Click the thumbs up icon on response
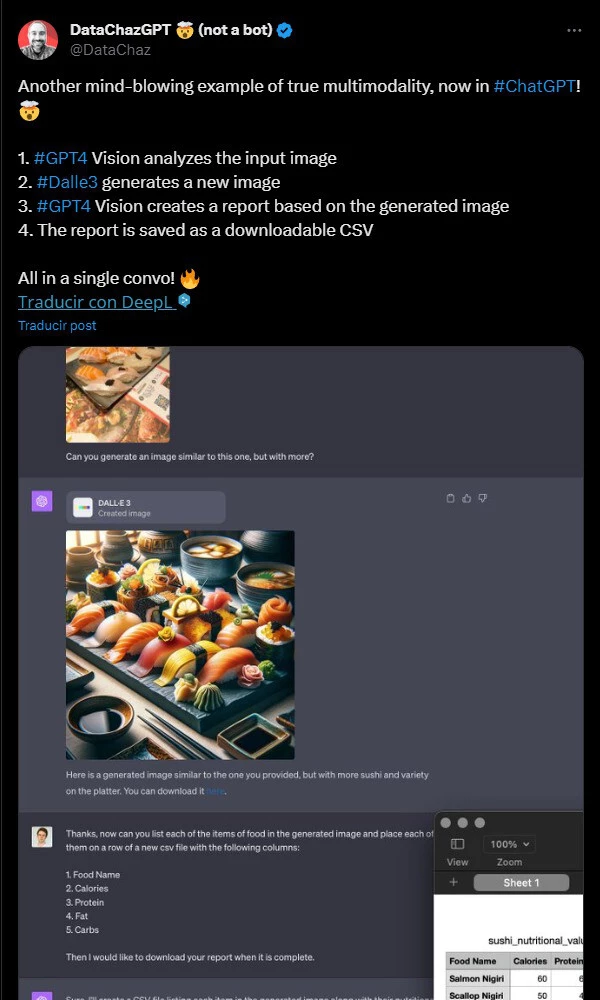This screenshot has height=1000, width=600. point(466,498)
